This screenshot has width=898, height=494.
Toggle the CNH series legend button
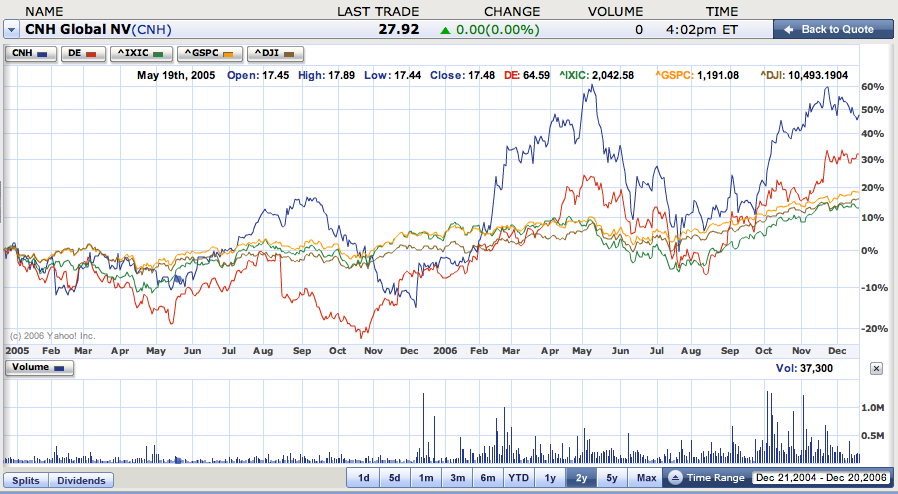pos(30,53)
